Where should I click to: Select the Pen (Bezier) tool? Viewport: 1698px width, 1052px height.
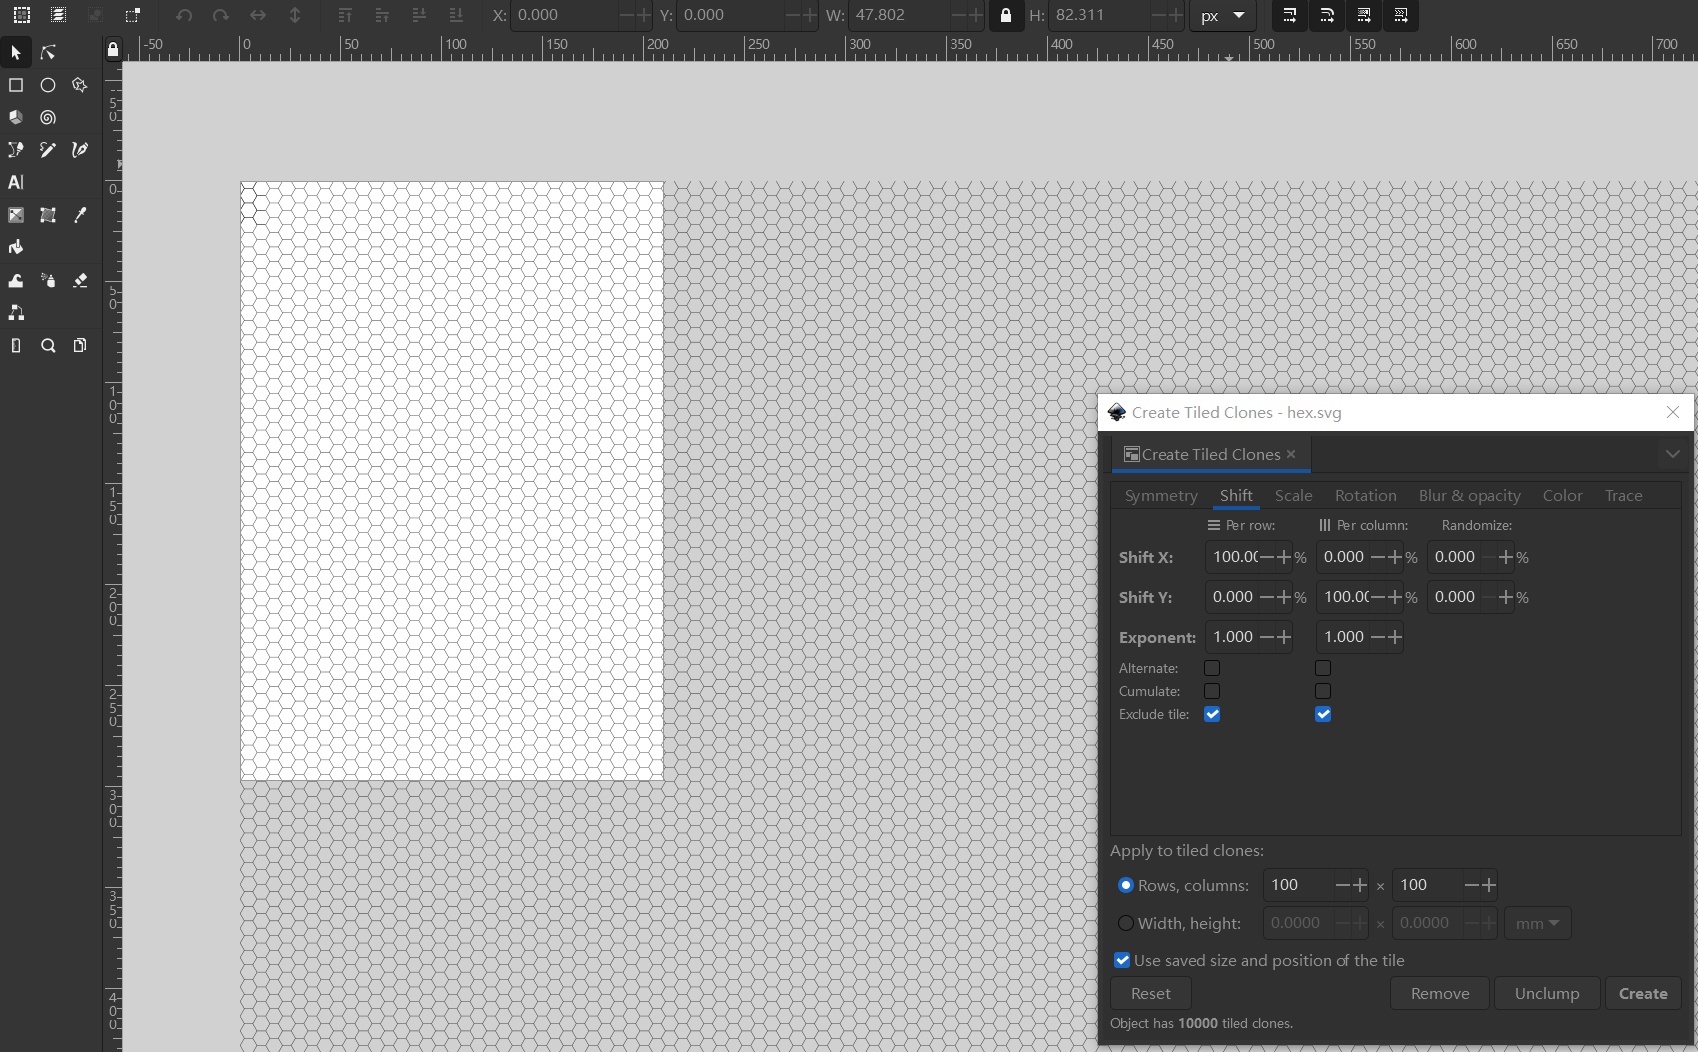tap(16, 150)
